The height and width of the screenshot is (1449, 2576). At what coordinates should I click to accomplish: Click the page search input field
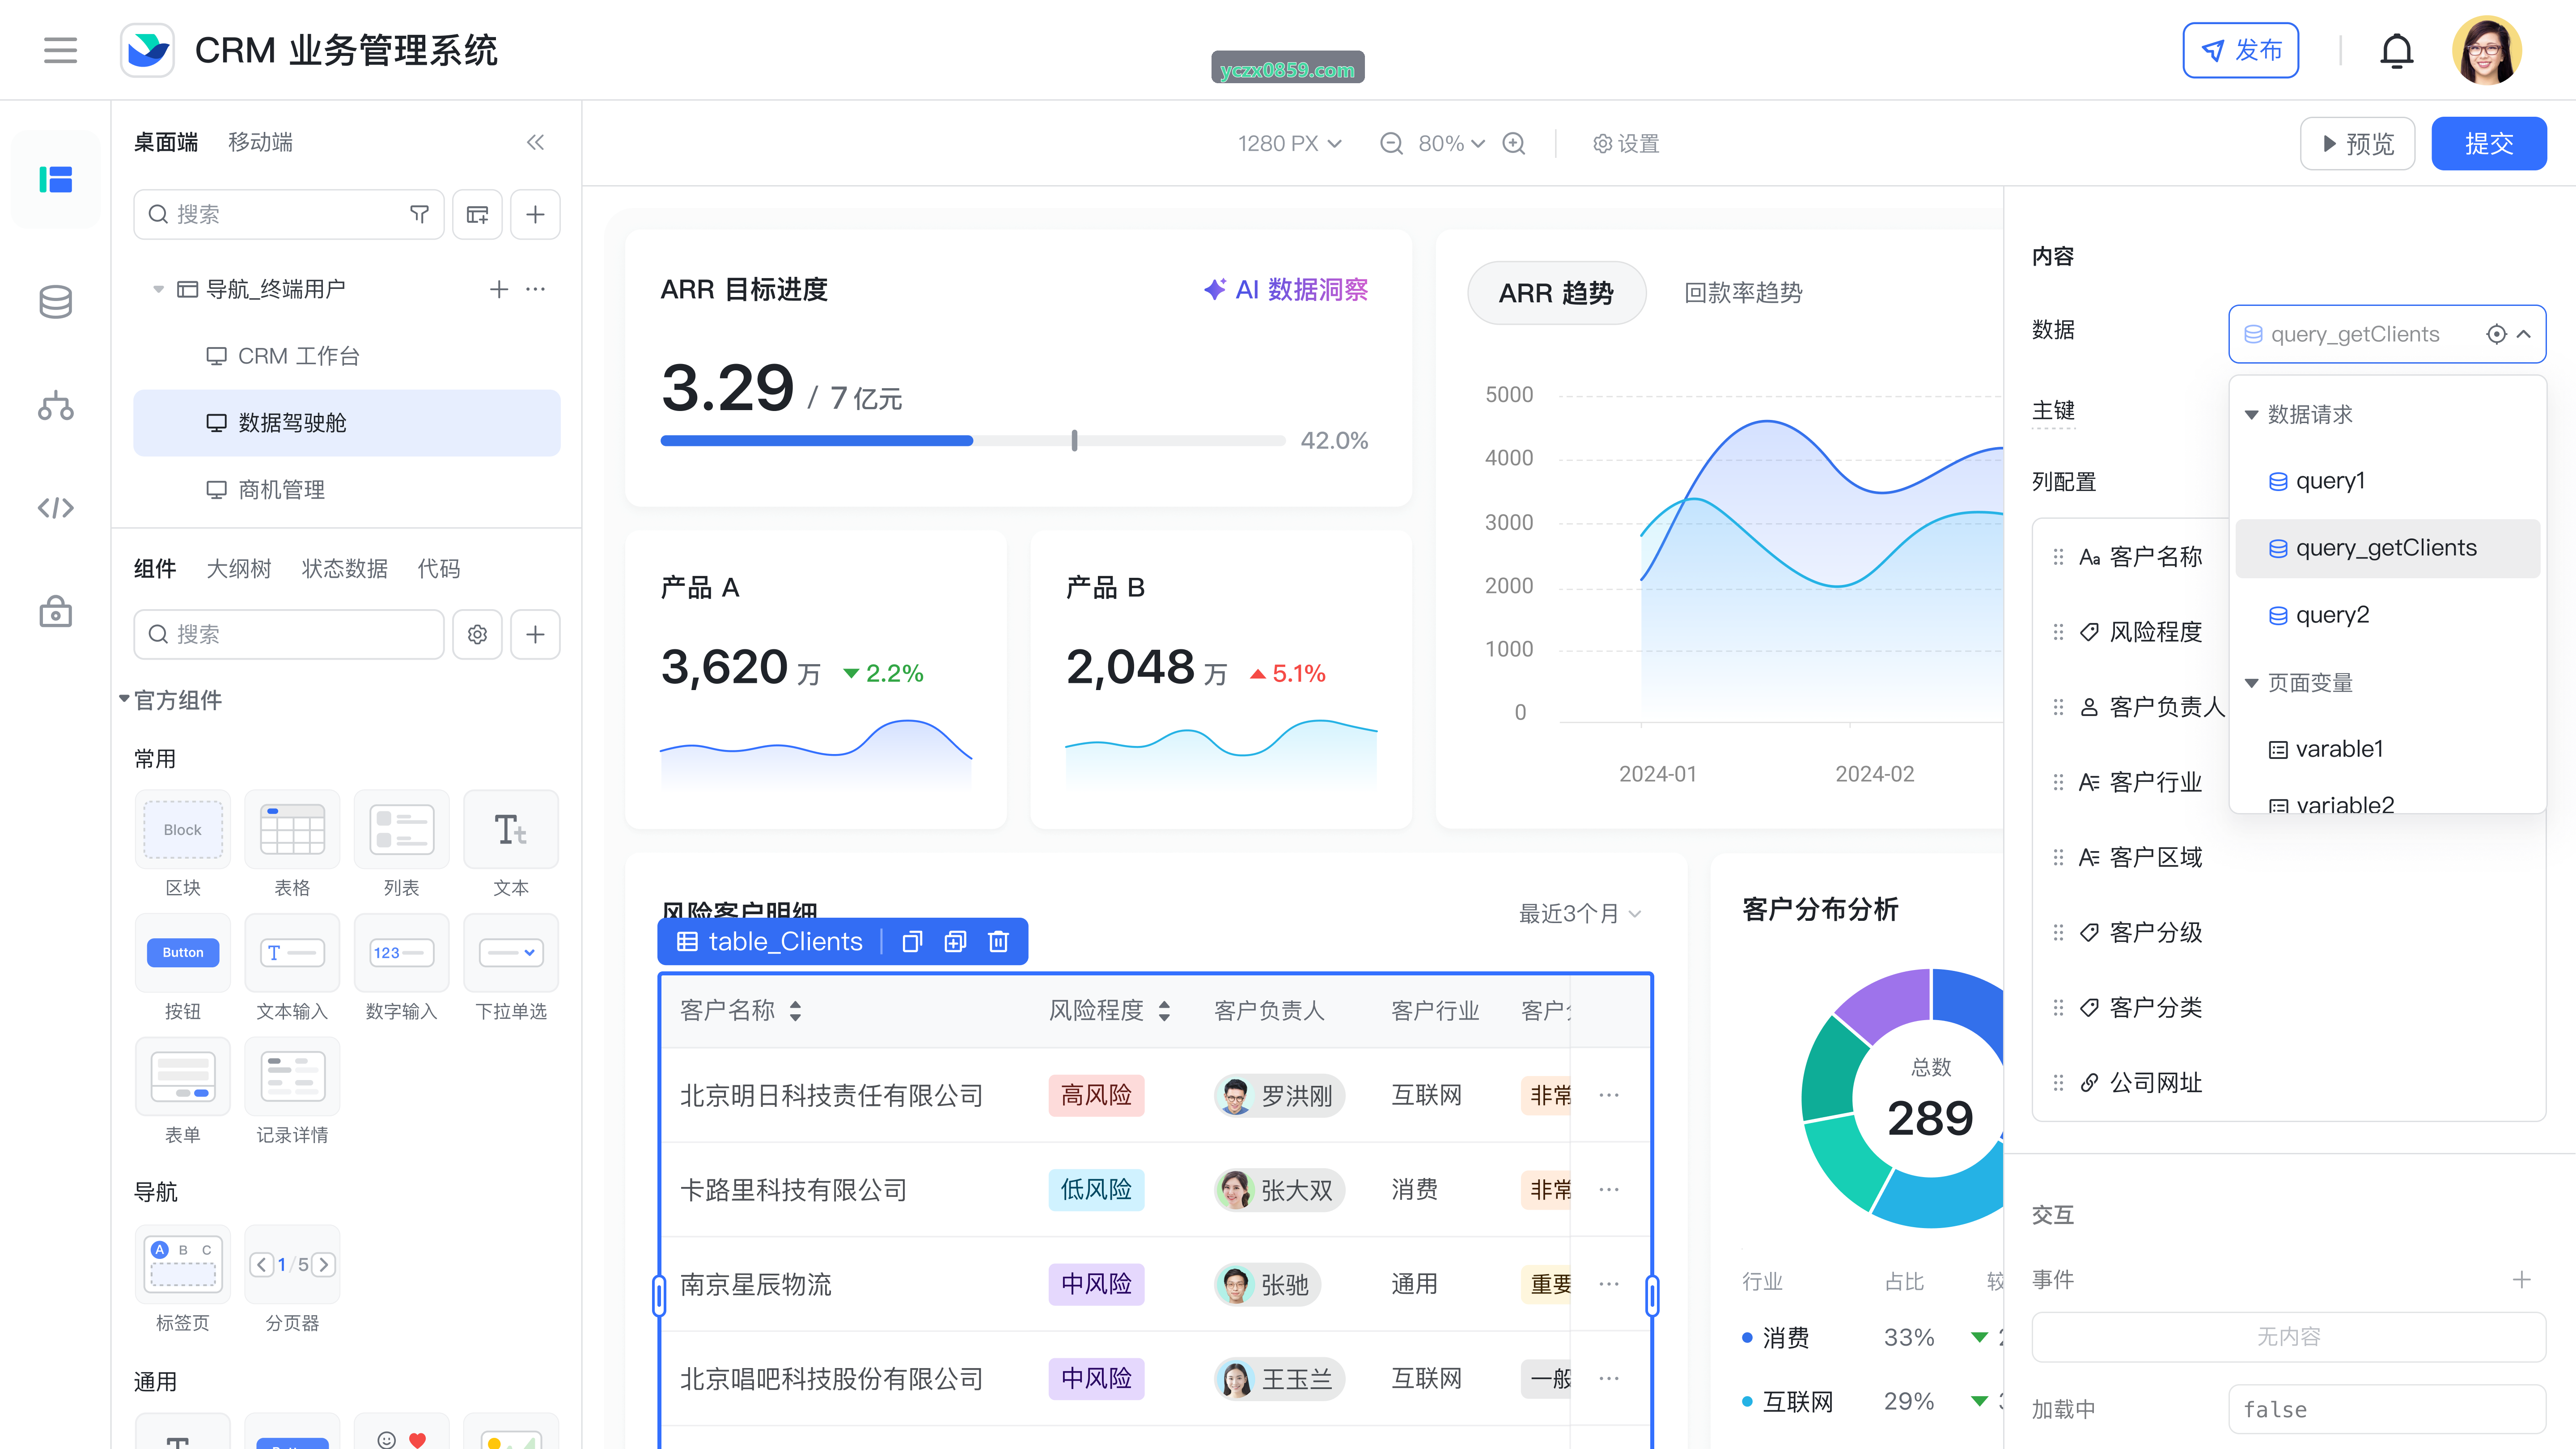[x=288, y=214]
